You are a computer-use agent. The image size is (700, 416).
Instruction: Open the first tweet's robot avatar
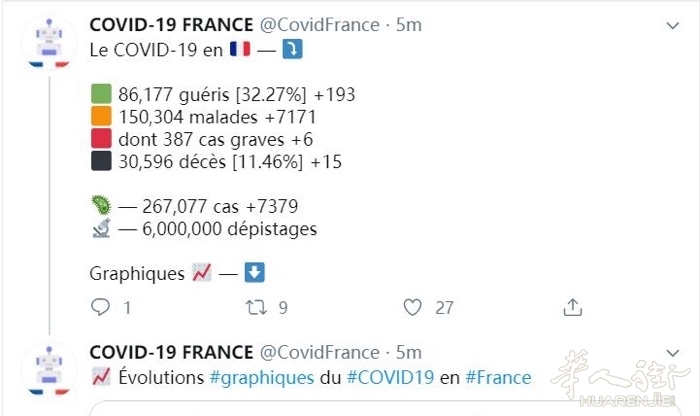(49, 42)
